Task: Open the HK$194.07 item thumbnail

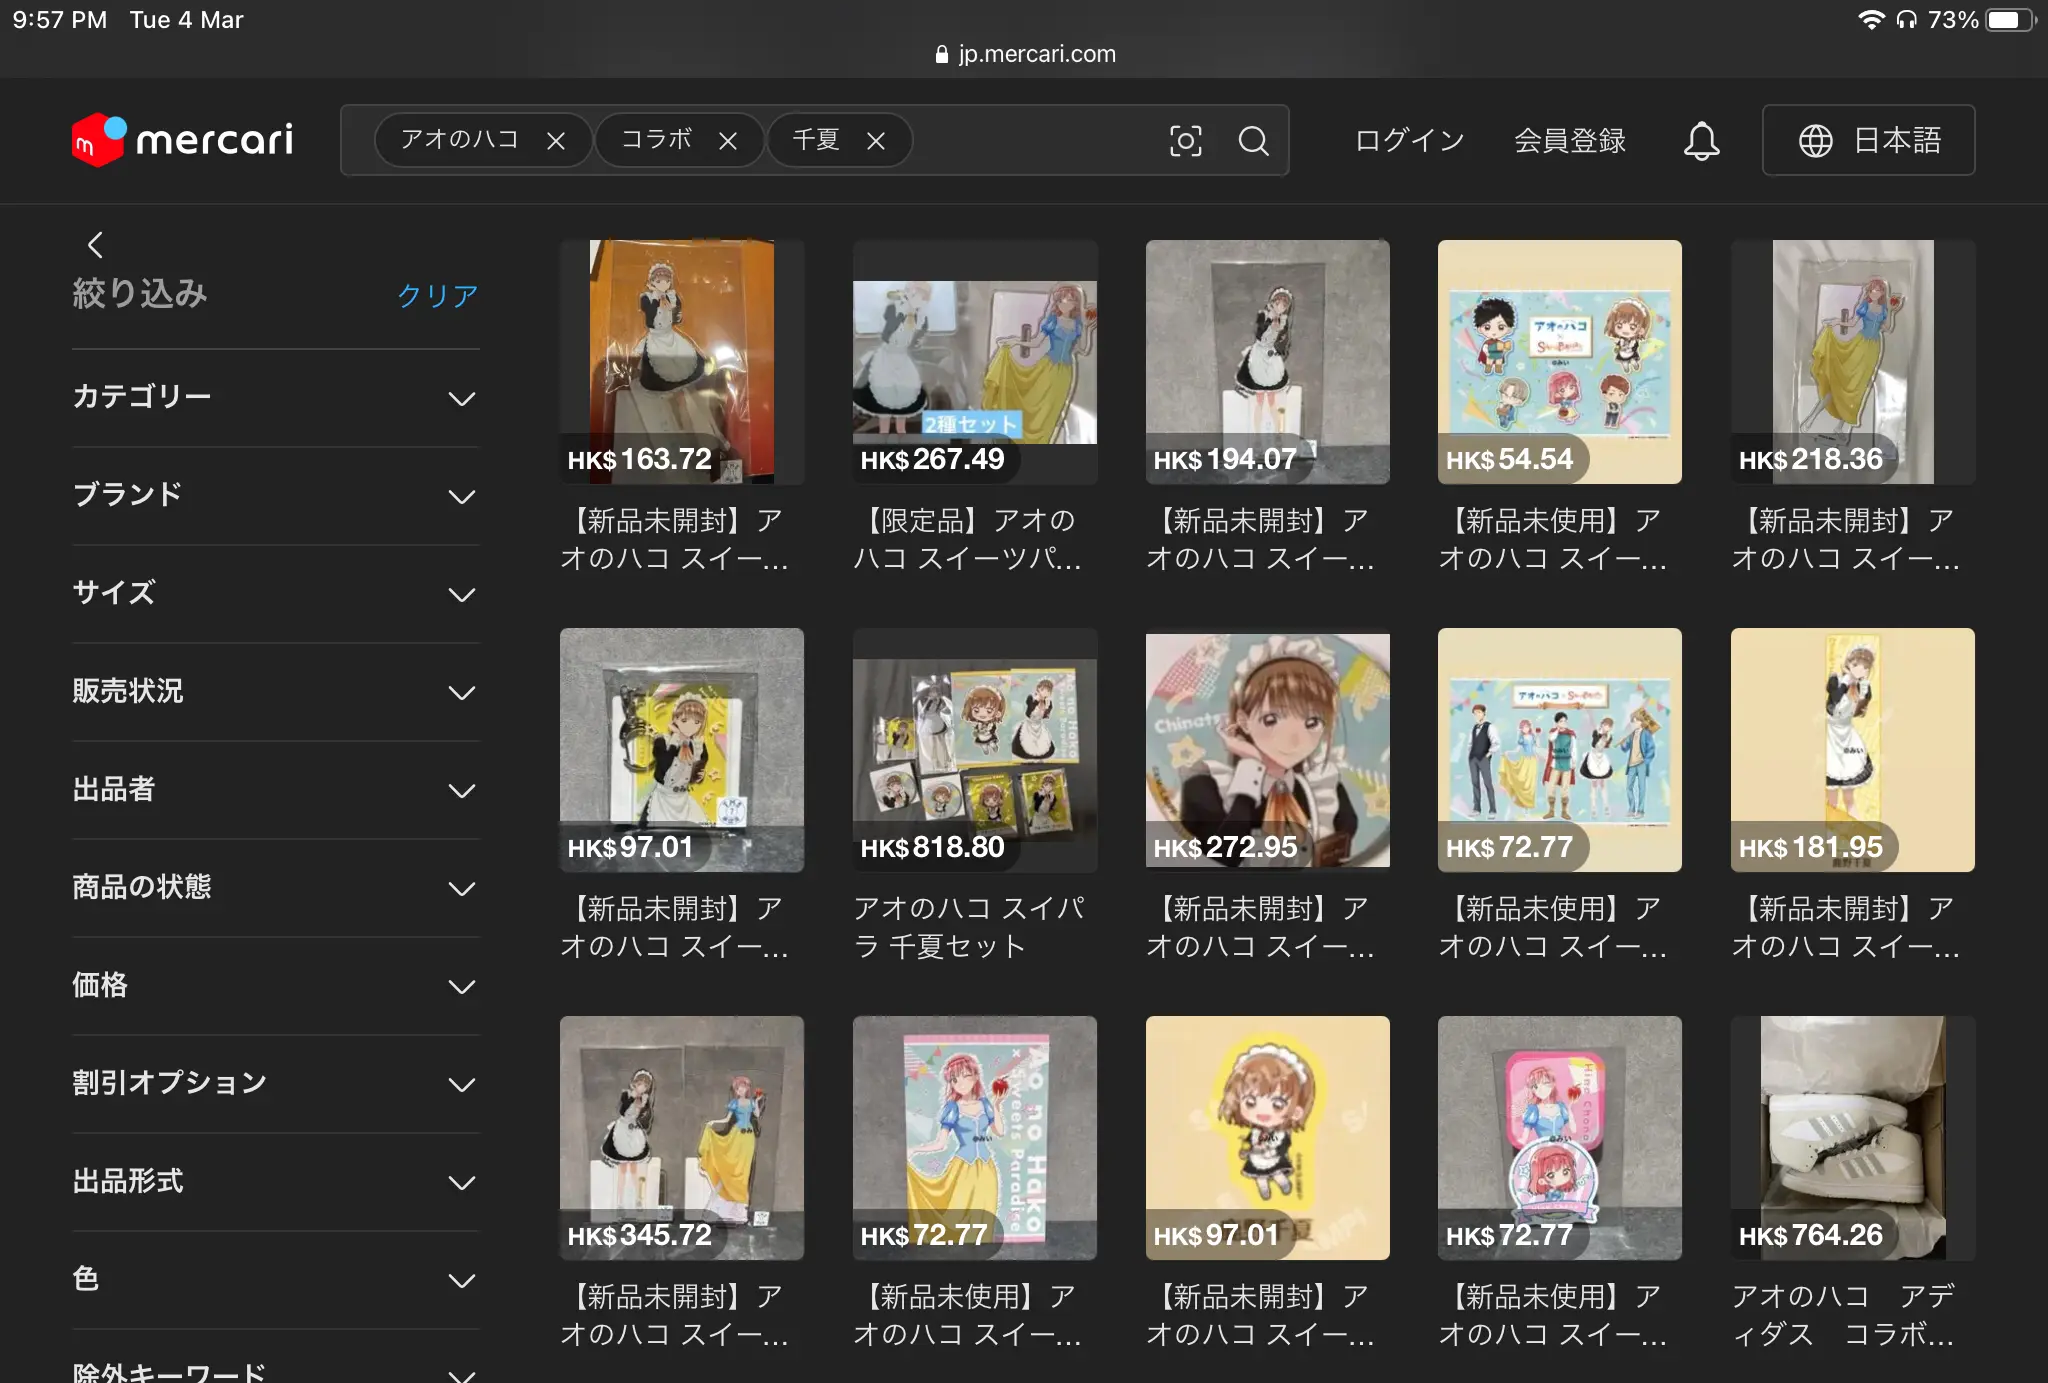Action: (1268, 362)
